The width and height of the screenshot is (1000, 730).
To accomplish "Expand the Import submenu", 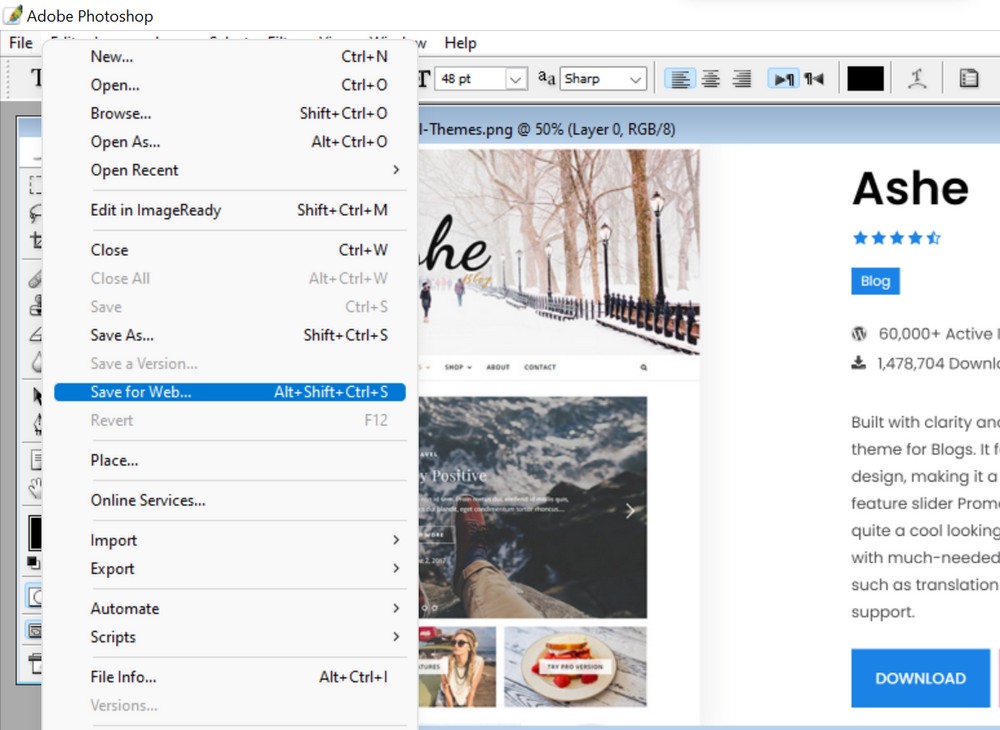I will pos(230,540).
